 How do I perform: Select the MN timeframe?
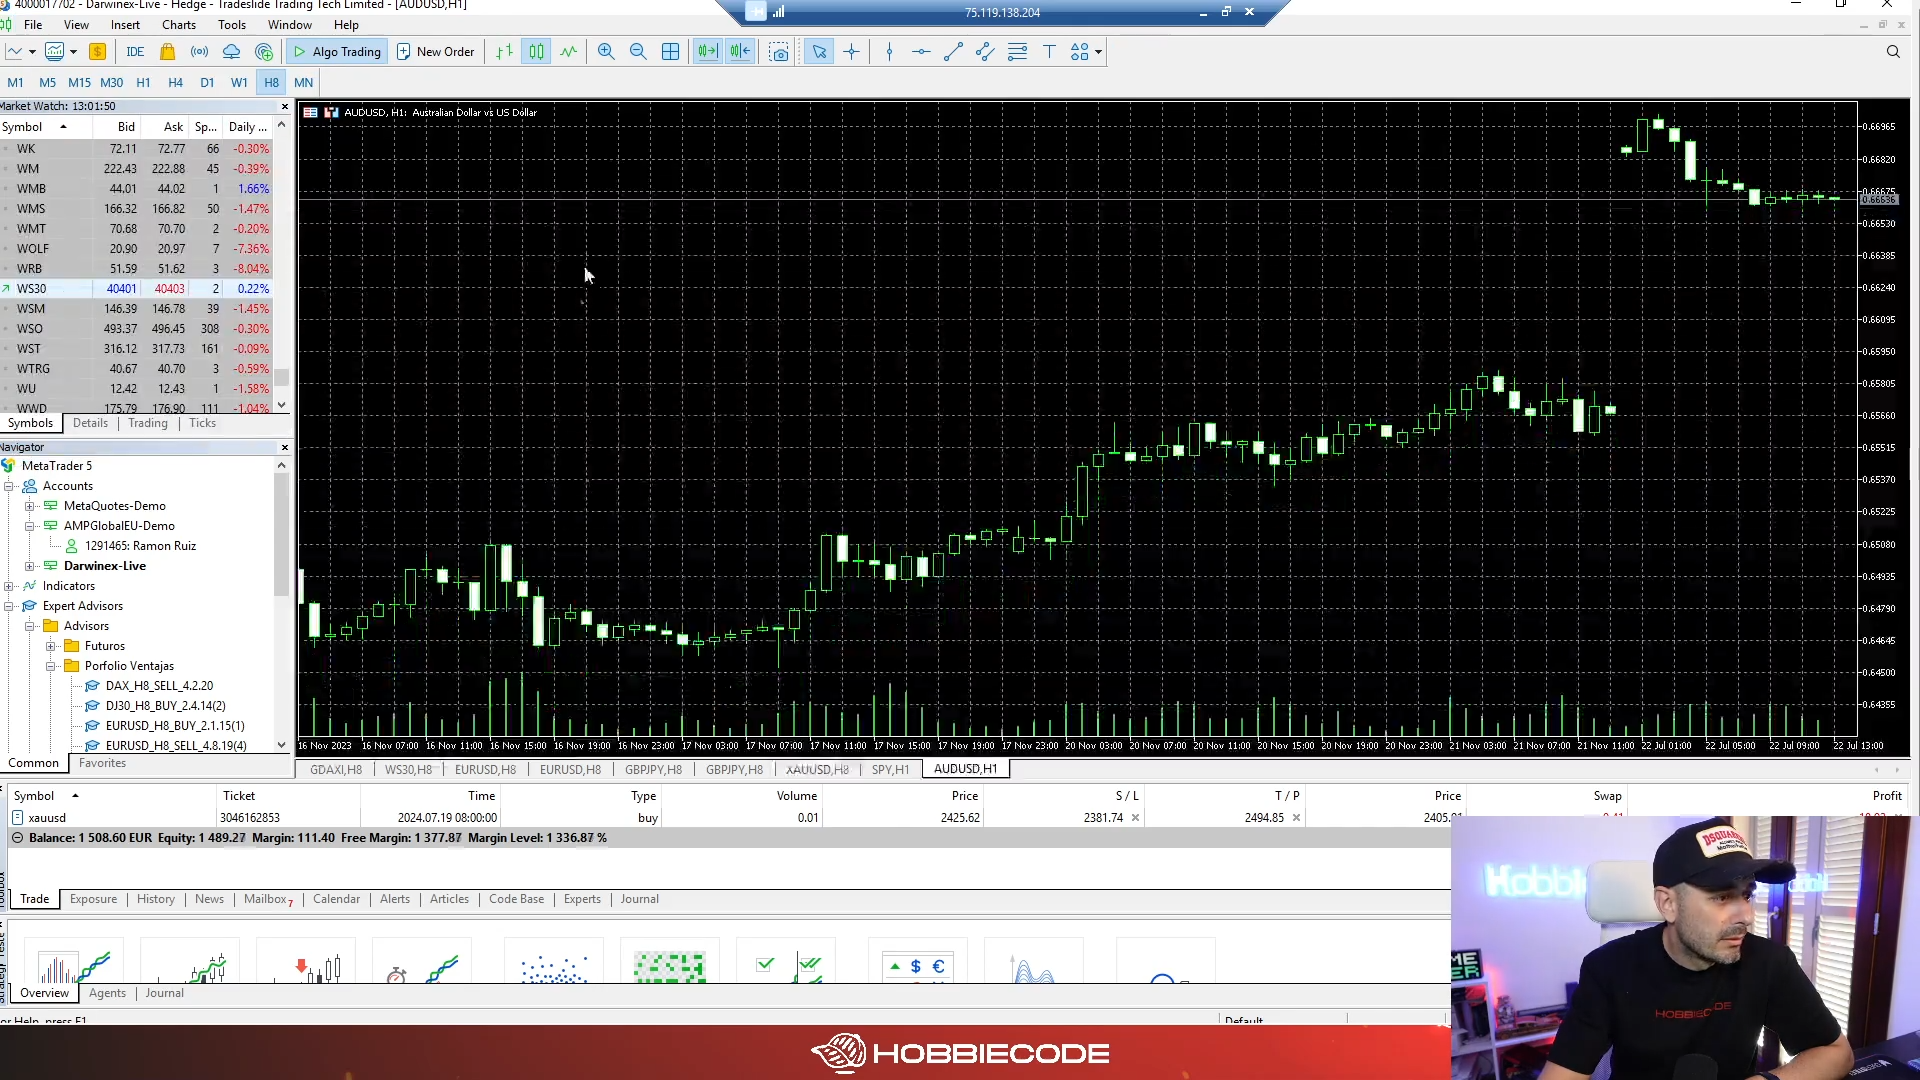303,83
